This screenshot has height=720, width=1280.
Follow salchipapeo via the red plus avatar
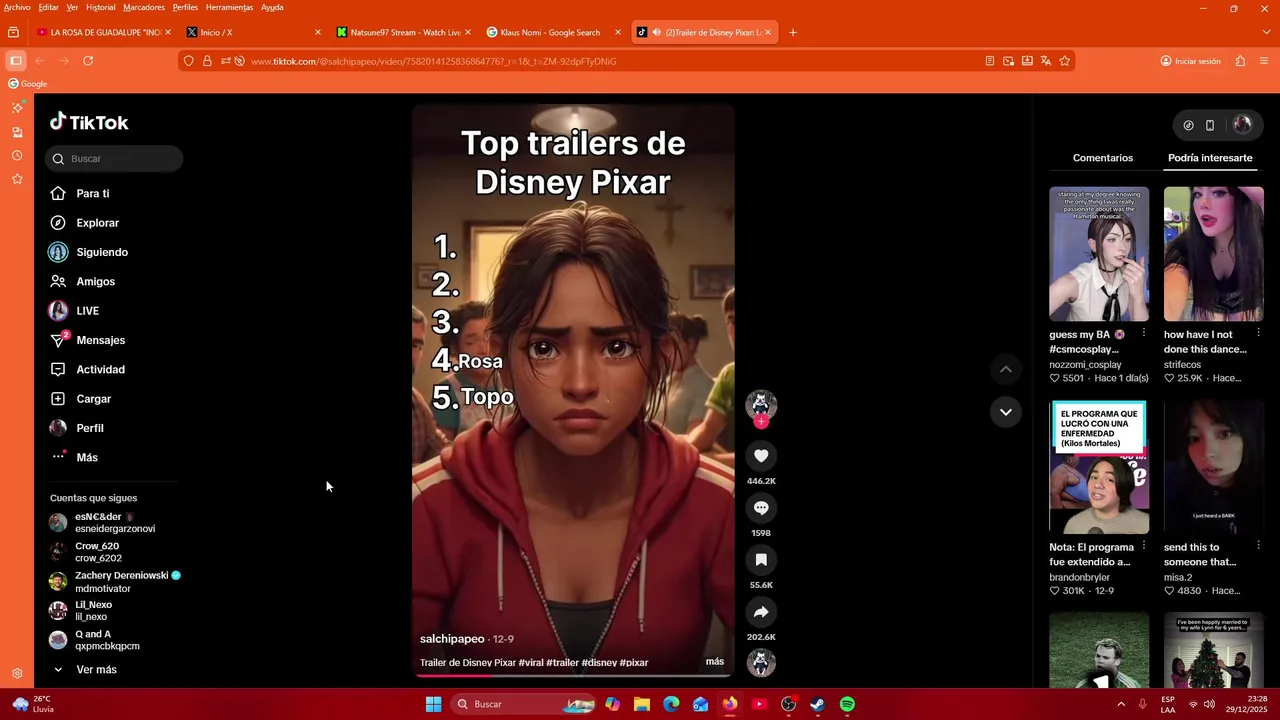[x=761, y=422]
